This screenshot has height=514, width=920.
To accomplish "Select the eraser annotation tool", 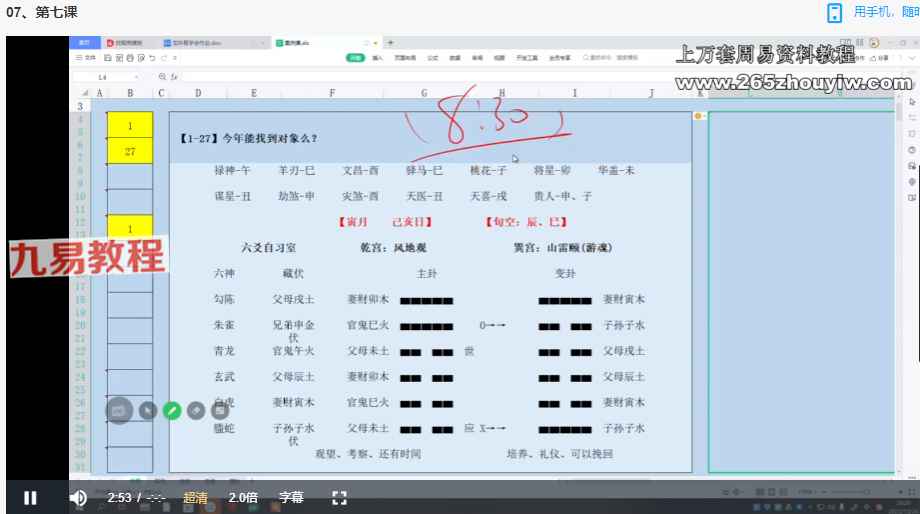I will pyautogui.click(x=196, y=411).
